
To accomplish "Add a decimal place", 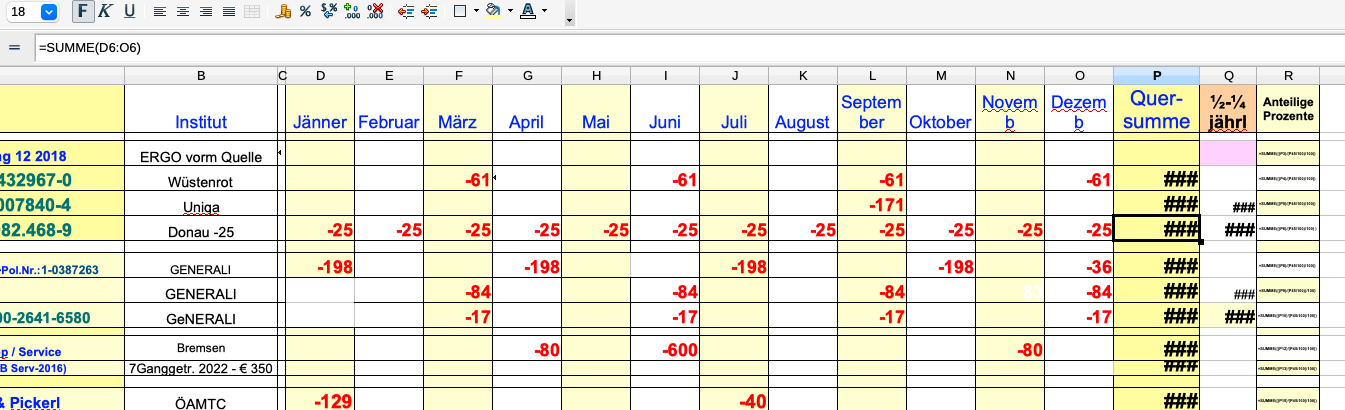I will click(351, 12).
